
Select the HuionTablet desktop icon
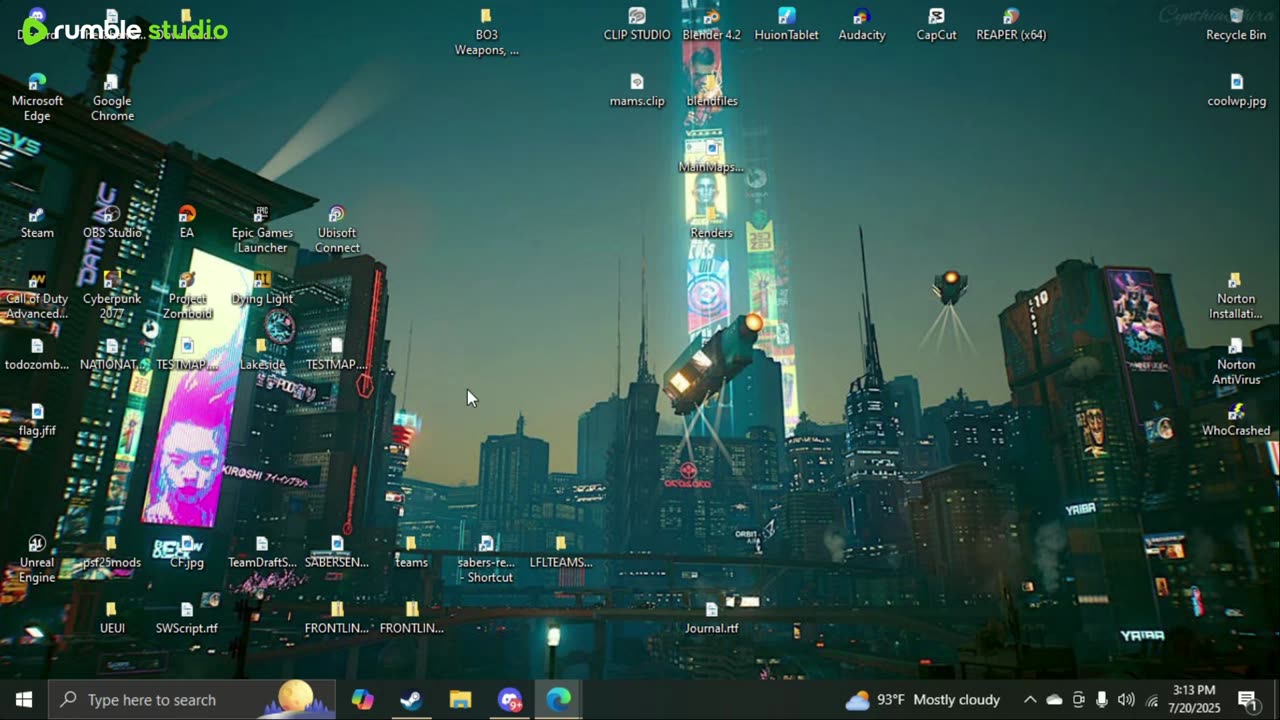[787, 24]
